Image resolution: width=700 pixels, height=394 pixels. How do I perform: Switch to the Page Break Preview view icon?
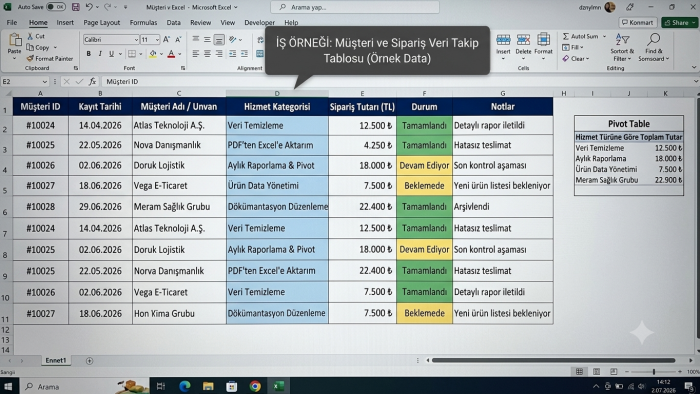tap(614, 371)
